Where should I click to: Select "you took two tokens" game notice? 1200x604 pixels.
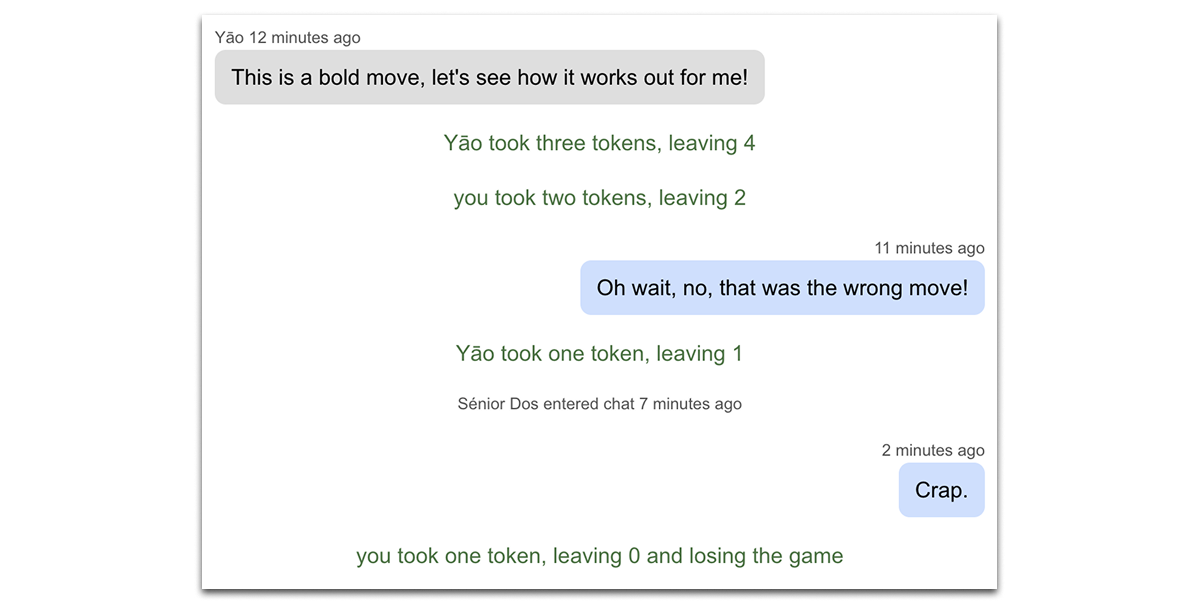tap(599, 198)
